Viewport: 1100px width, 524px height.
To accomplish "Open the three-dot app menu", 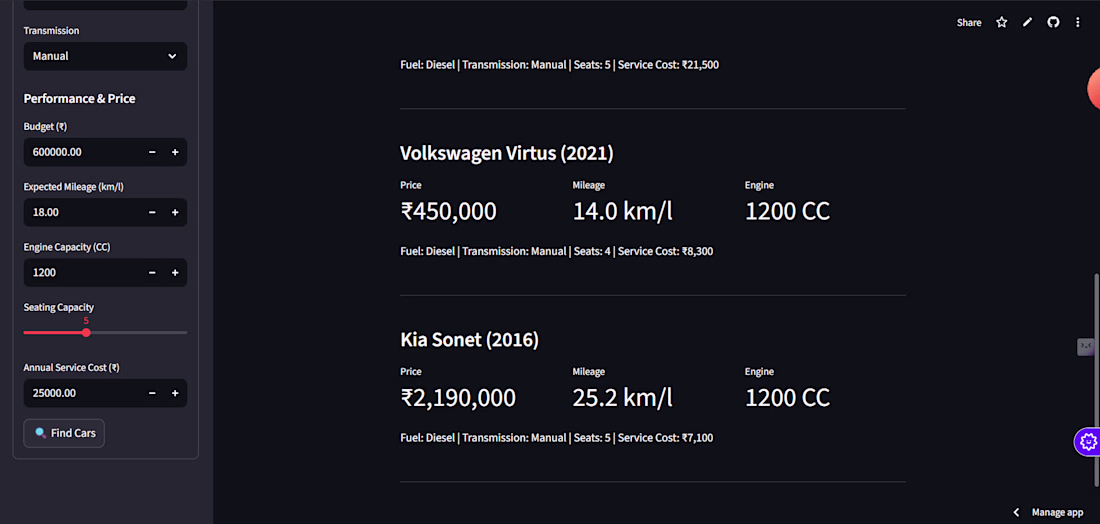I will click(1078, 22).
